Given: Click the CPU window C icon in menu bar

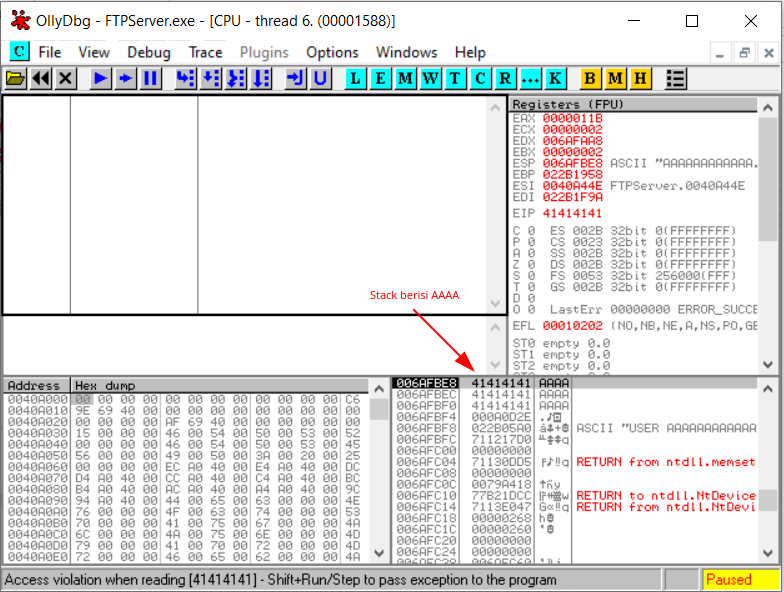Looking at the screenshot, I should [x=20, y=52].
